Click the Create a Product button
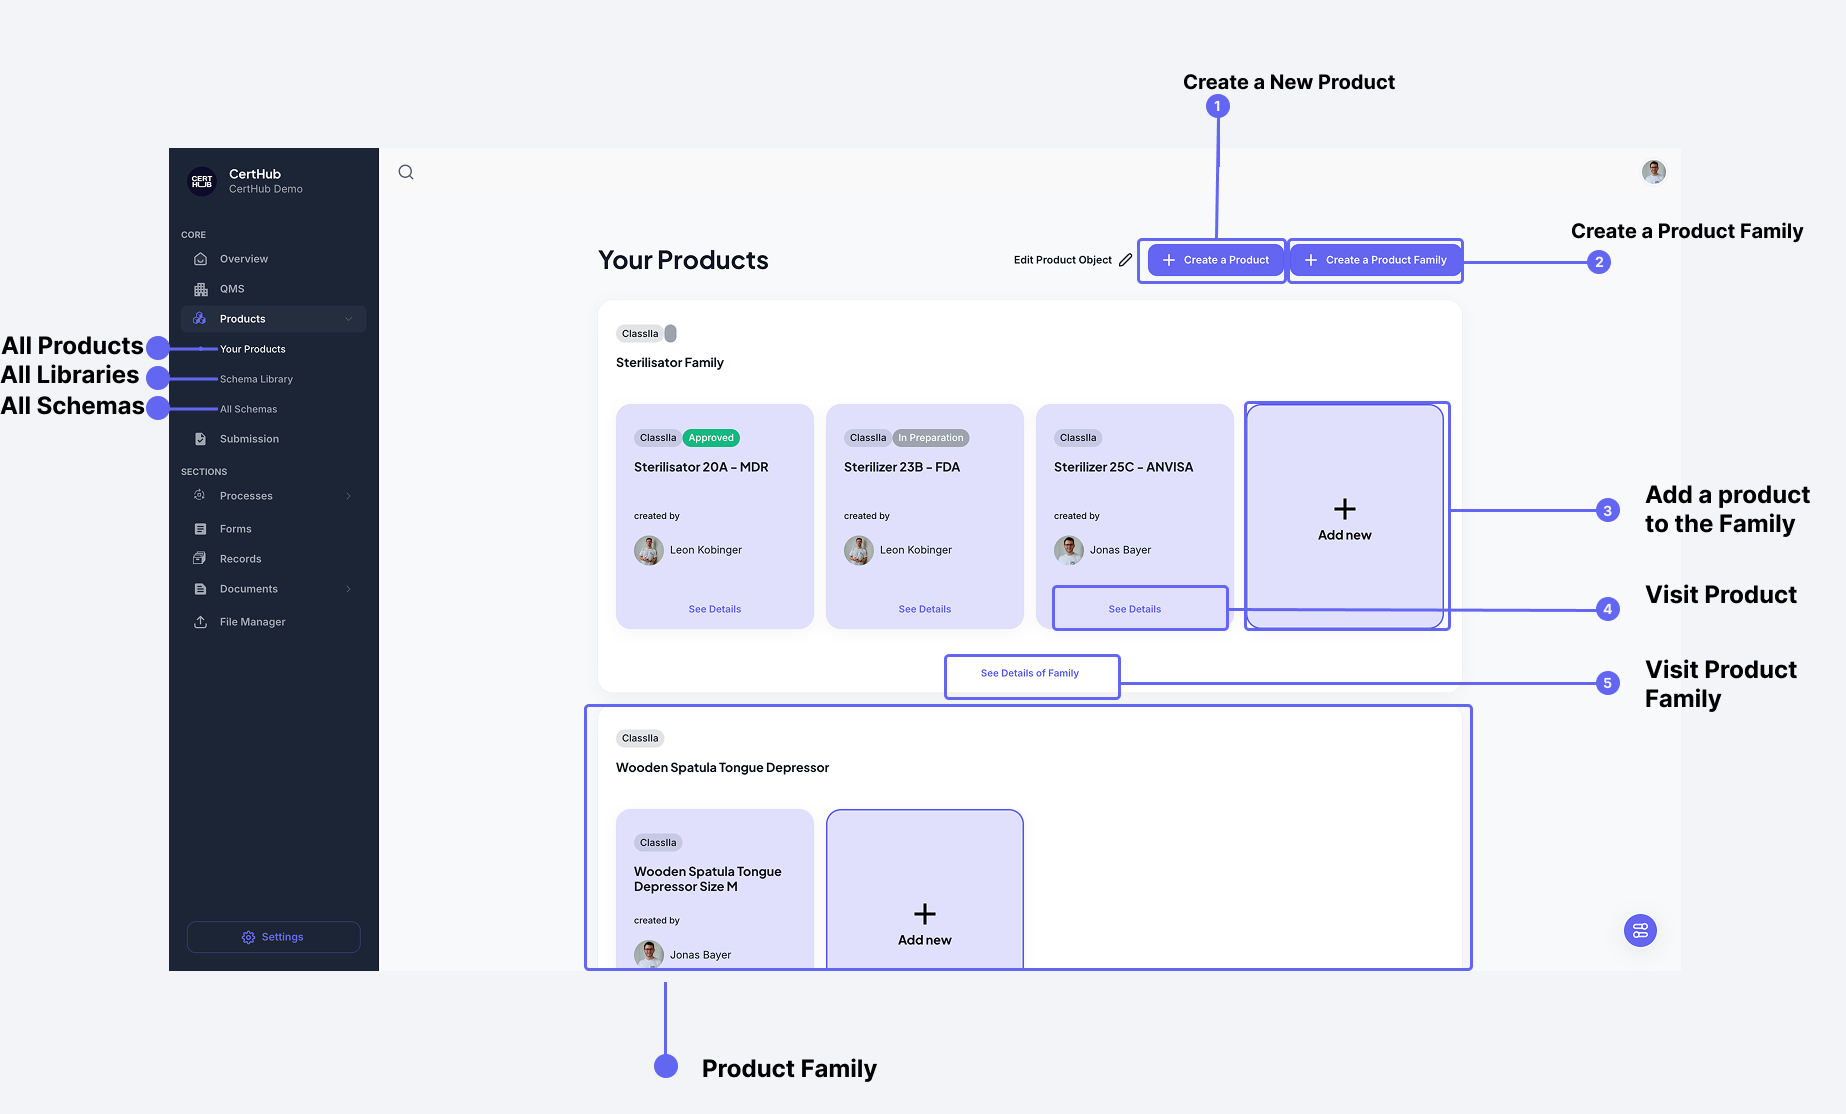This screenshot has height=1114, width=1846. pos(1213,259)
